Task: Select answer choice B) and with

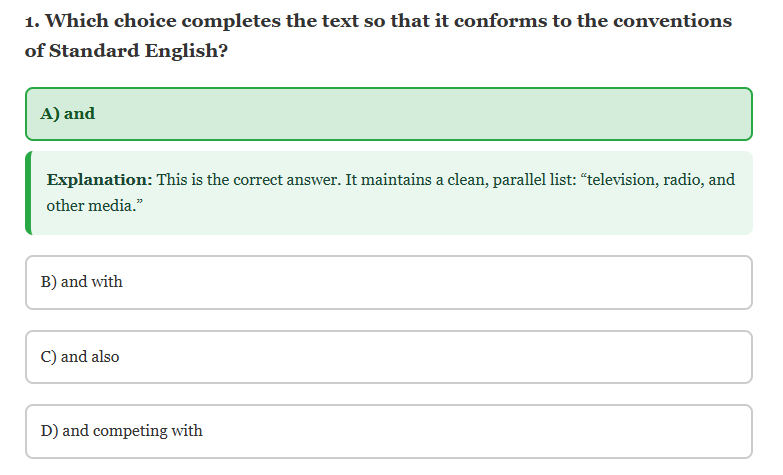Action: [388, 282]
